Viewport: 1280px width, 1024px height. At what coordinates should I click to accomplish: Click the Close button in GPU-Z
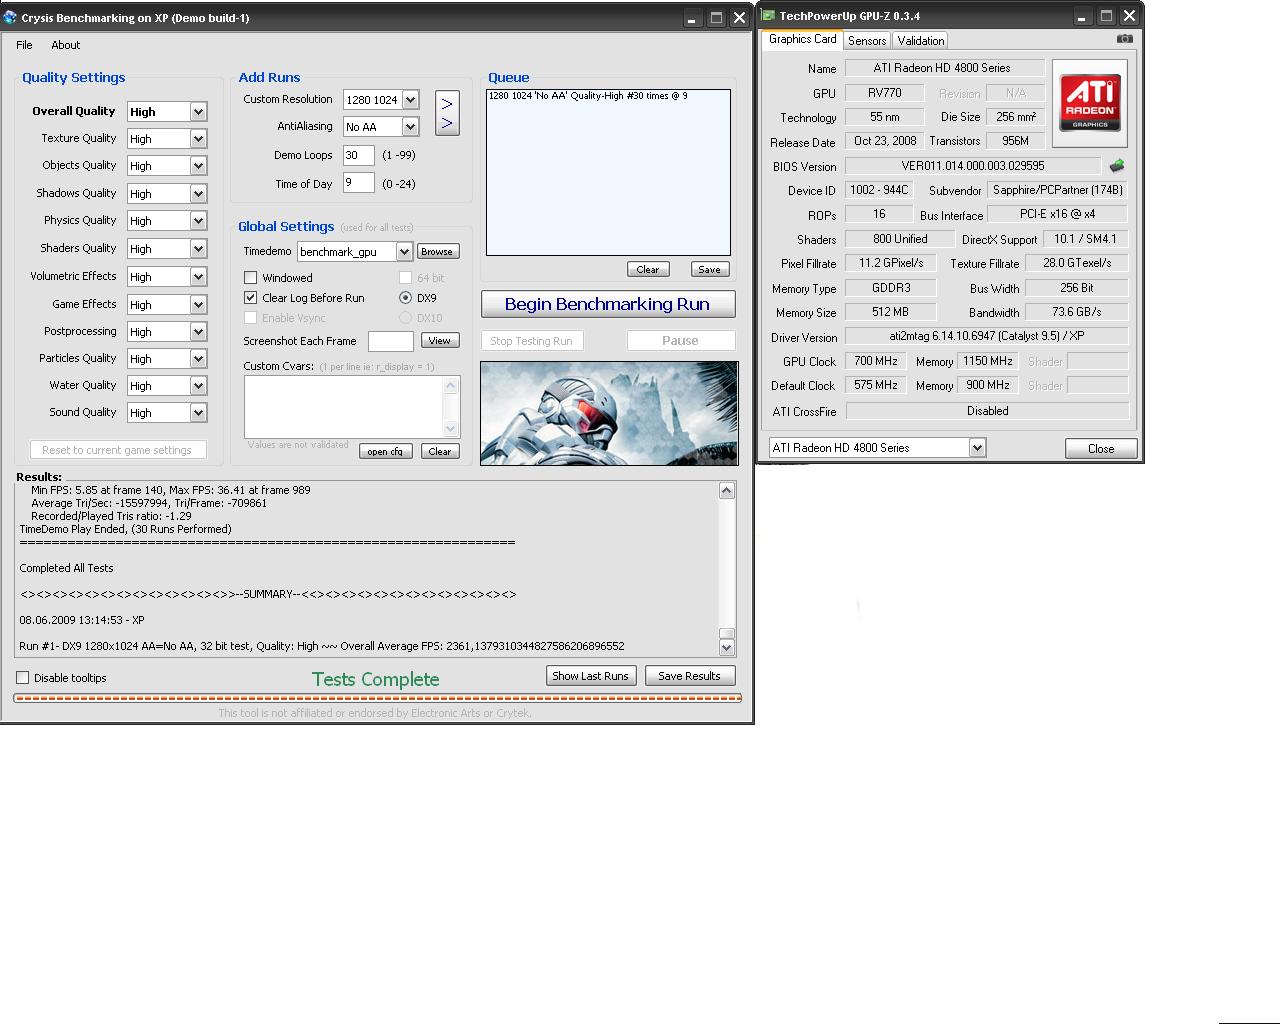[x=1101, y=448]
